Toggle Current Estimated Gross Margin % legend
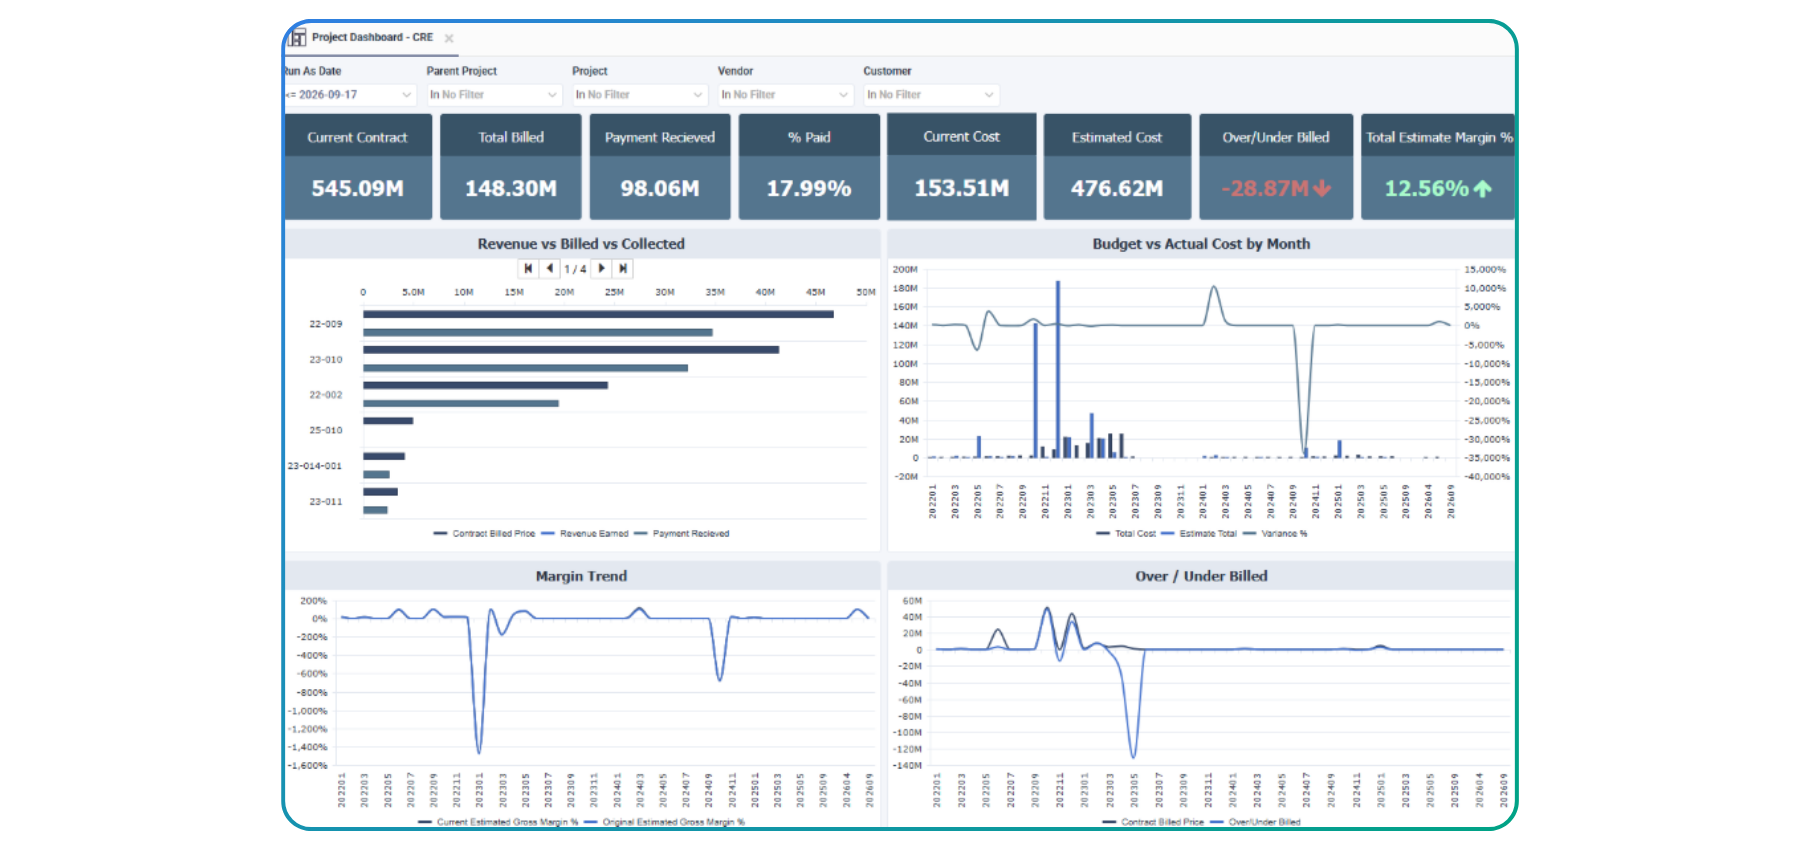This screenshot has width=1800, height=850. coord(498,822)
